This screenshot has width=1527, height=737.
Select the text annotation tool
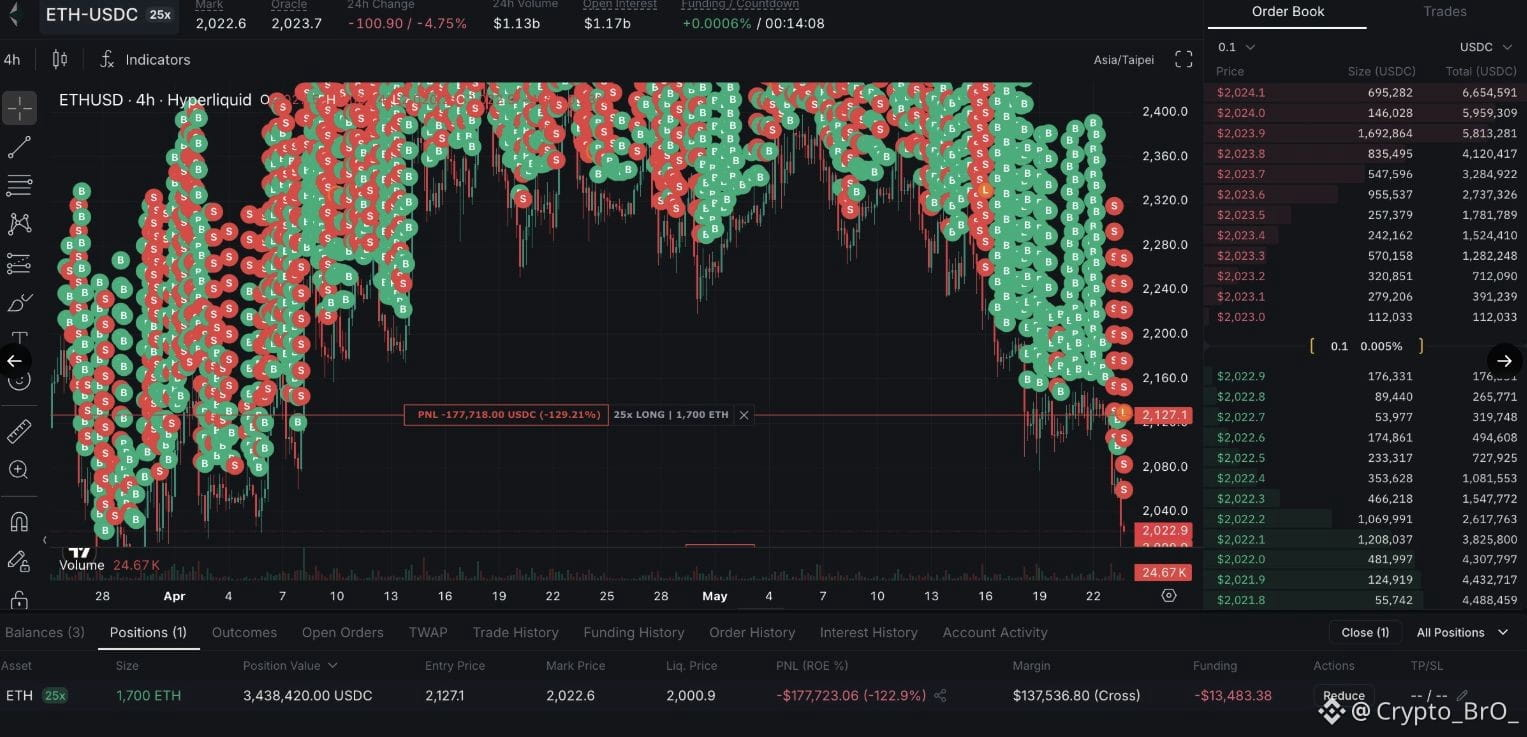pyautogui.click(x=19, y=338)
